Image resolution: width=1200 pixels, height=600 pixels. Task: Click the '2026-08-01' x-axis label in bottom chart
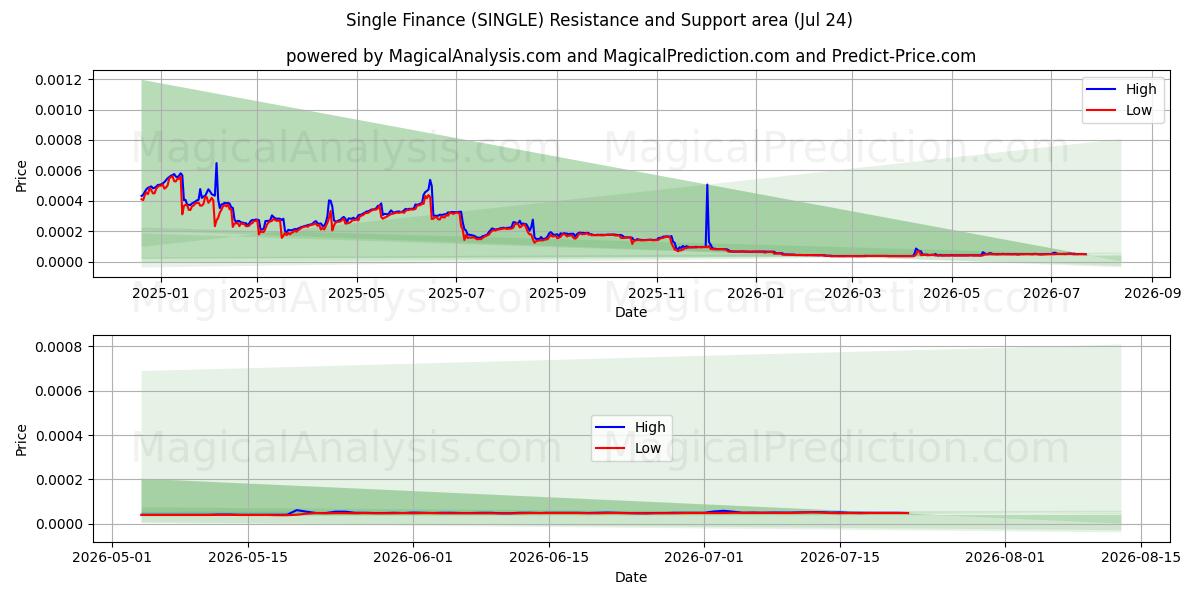point(1005,559)
